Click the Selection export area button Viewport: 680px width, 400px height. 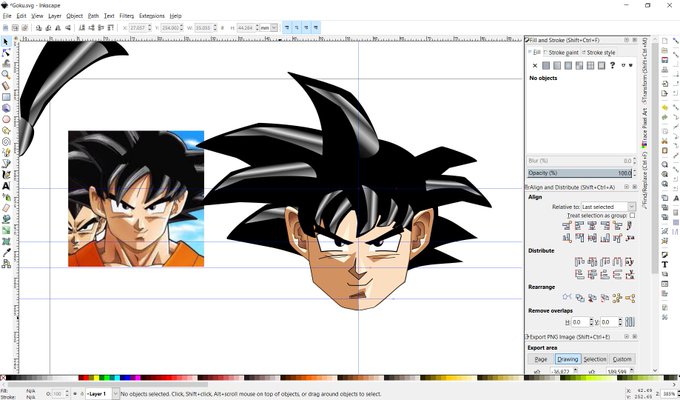click(595, 359)
